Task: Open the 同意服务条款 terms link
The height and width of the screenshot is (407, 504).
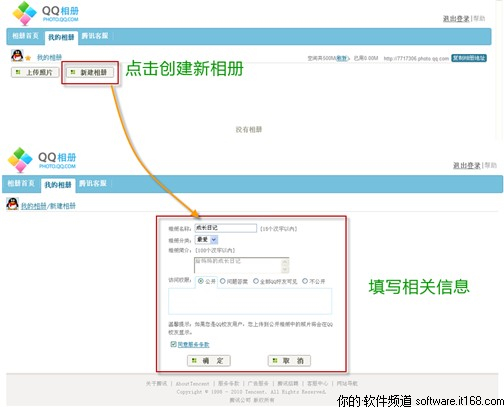Action: coord(193,344)
